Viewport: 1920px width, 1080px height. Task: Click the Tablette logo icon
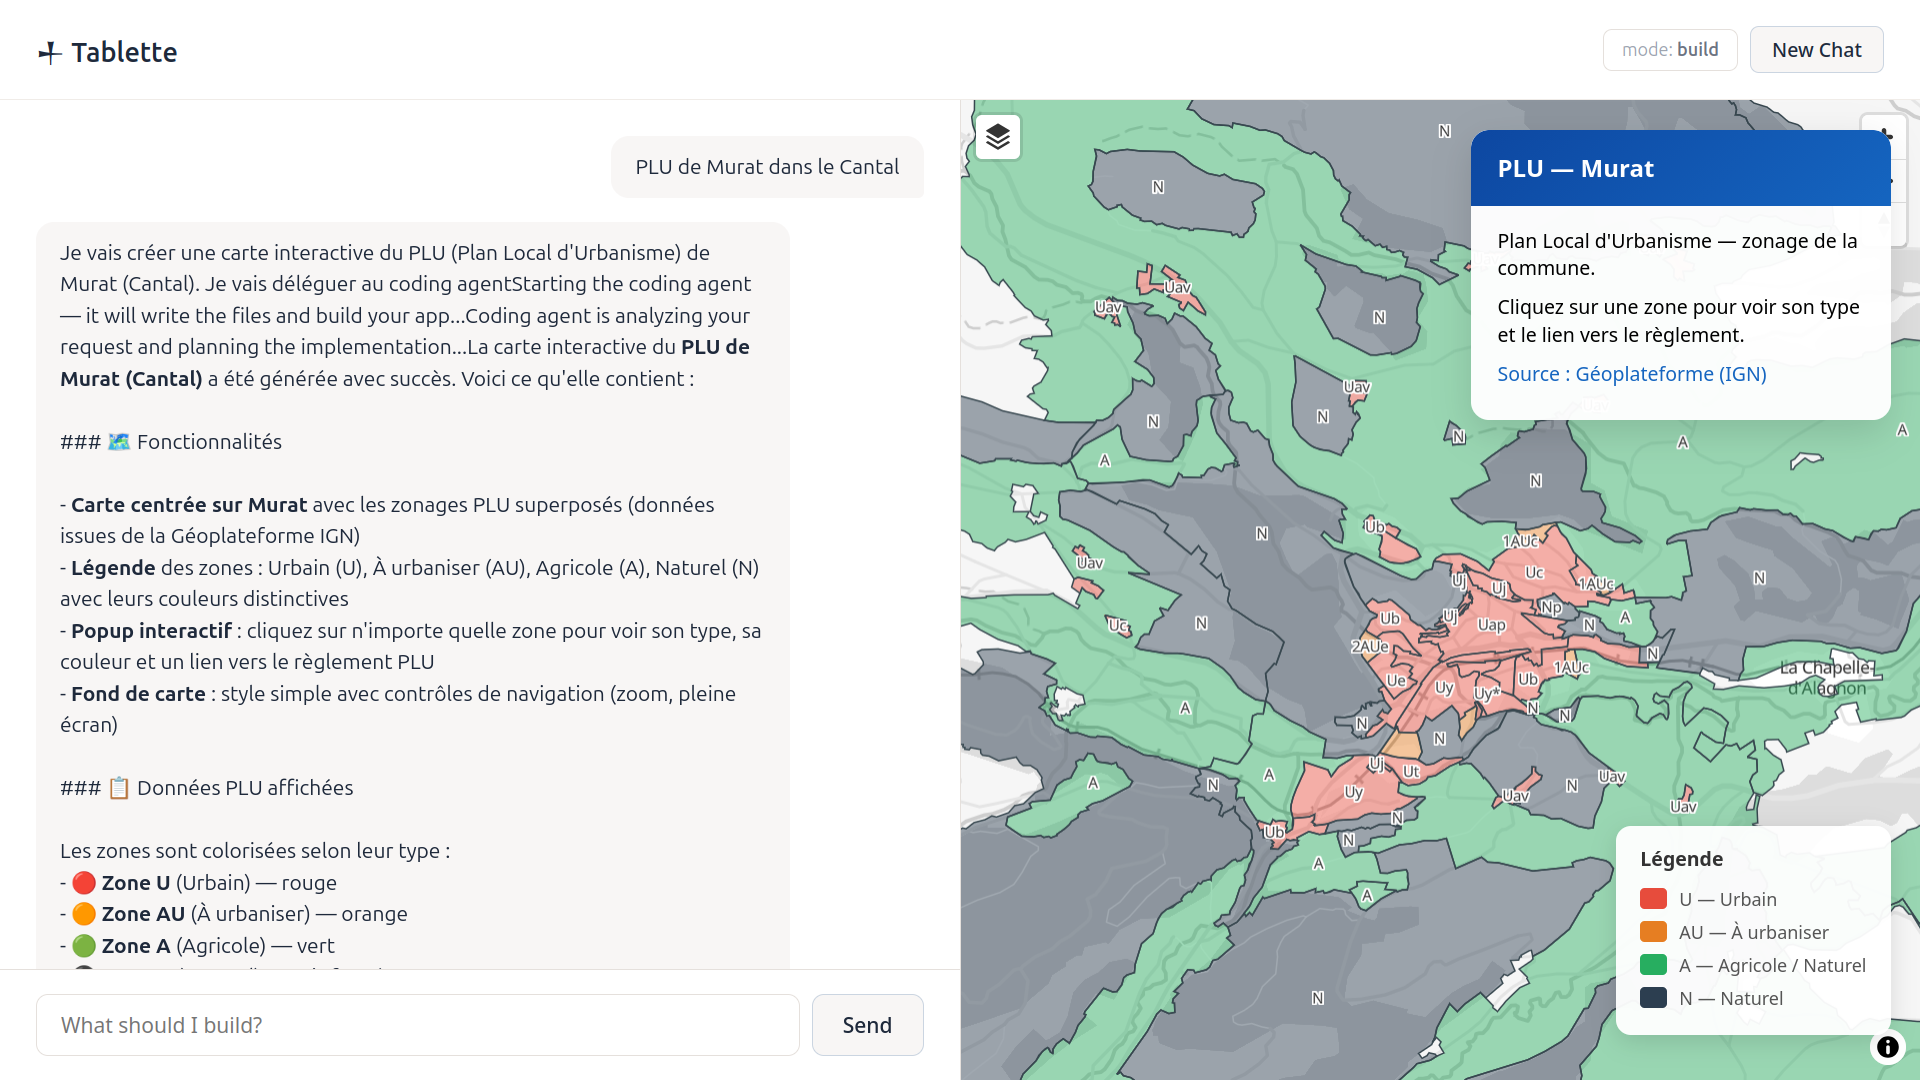click(x=50, y=53)
